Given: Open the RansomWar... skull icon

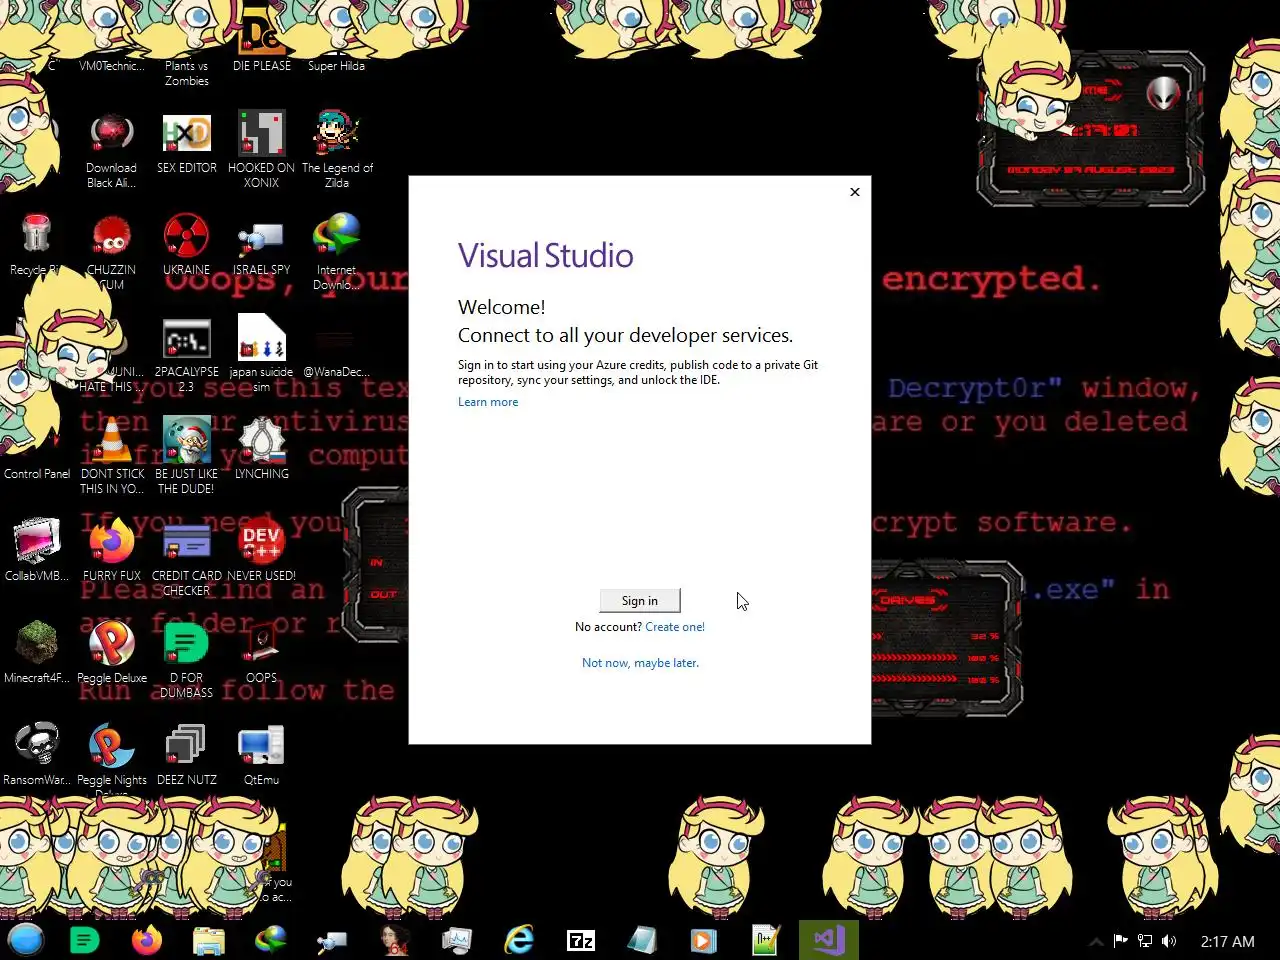Looking at the screenshot, I should point(37,754).
